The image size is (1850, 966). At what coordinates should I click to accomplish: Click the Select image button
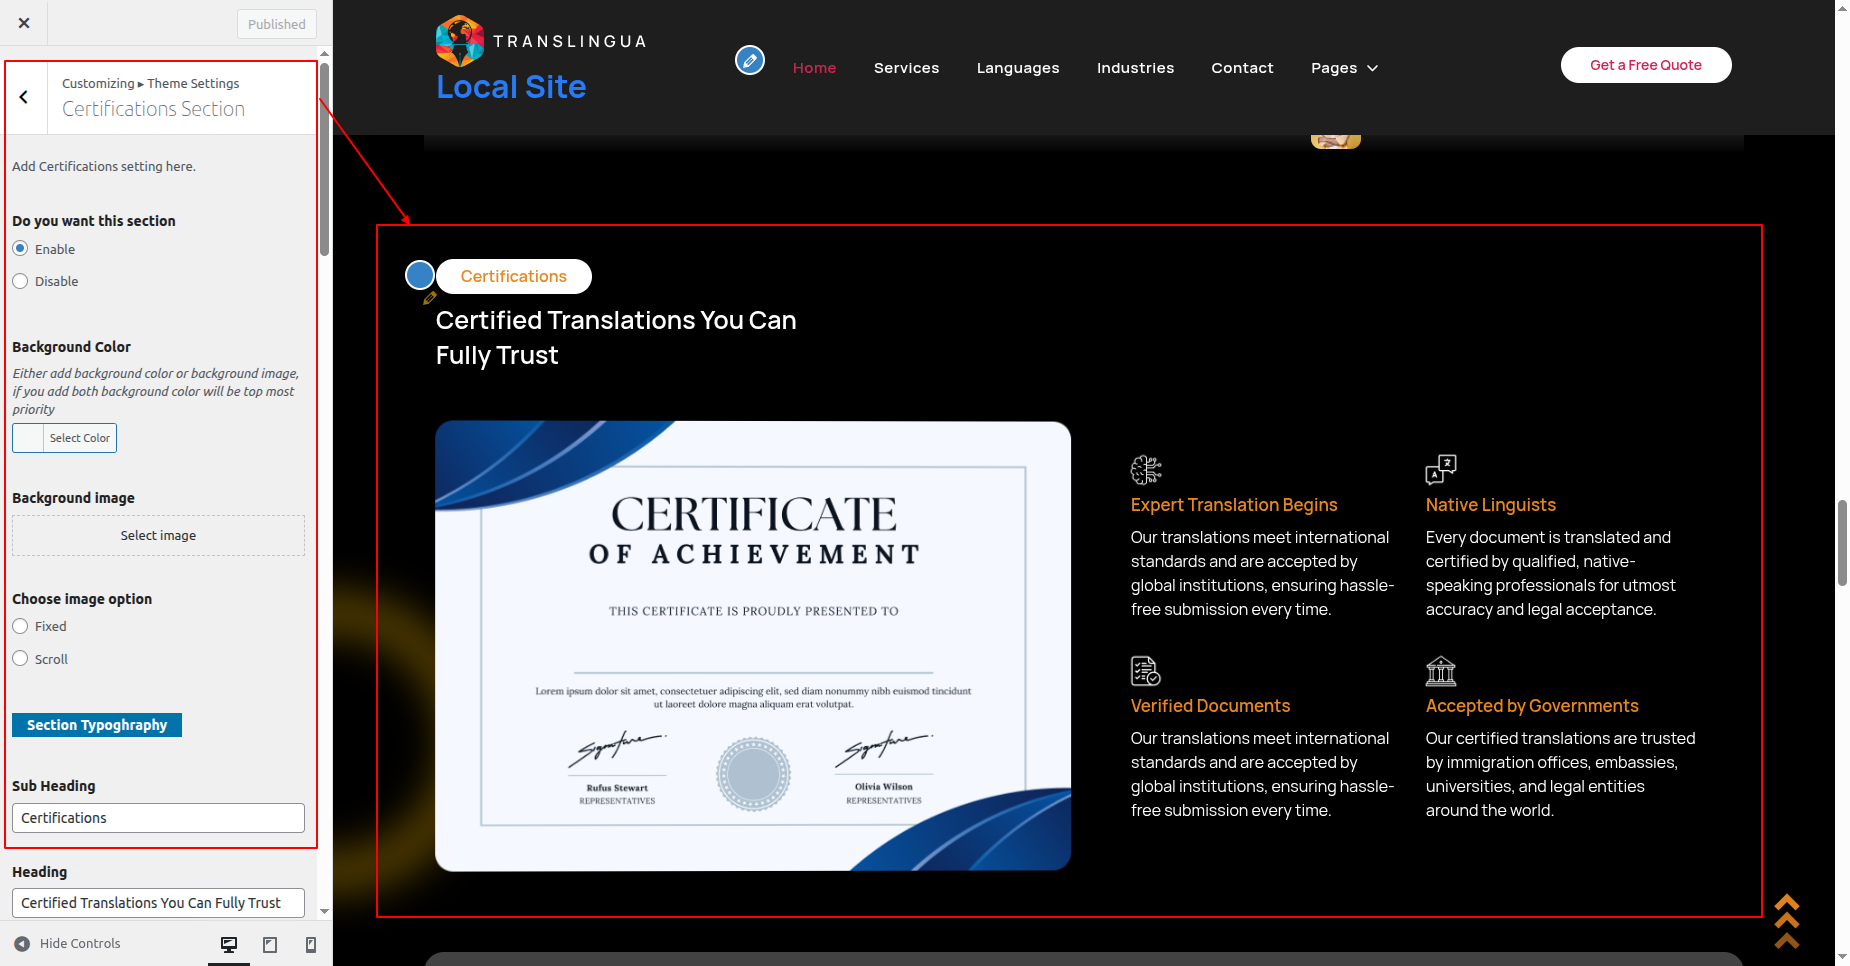158,536
